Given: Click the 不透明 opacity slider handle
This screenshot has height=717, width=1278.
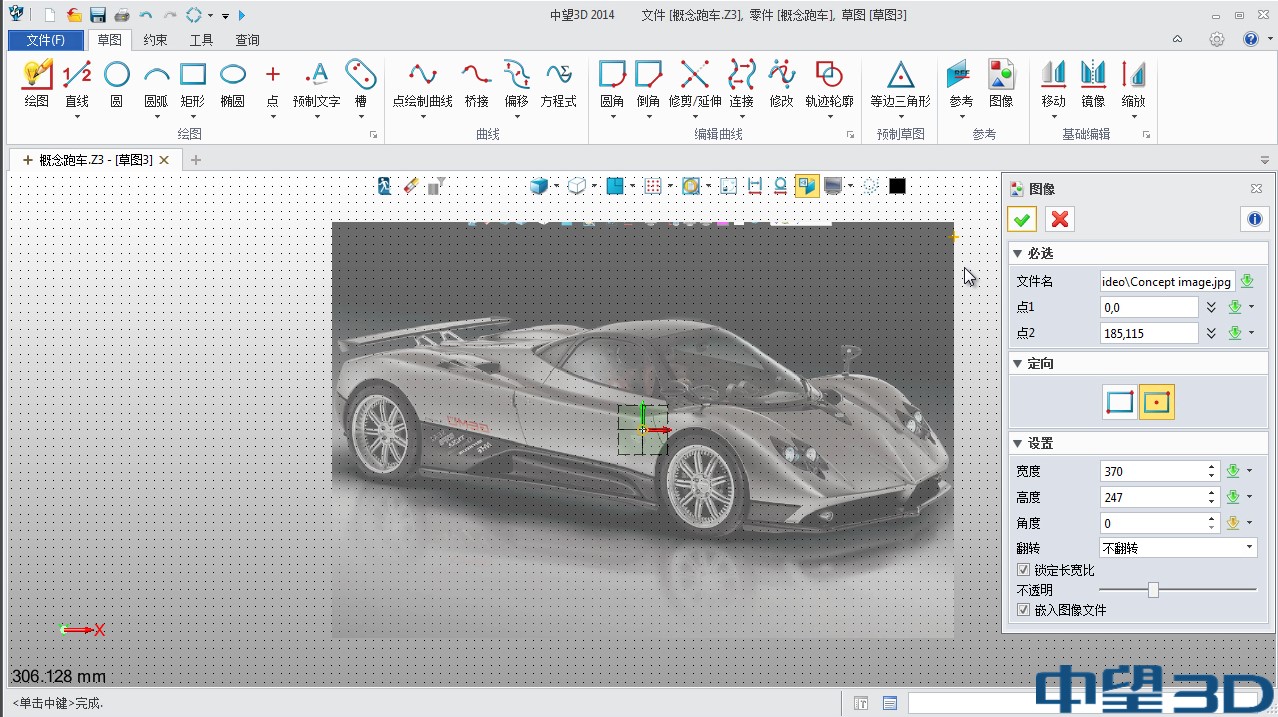Looking at the screenshot, I should click(x=1153, y=590).
